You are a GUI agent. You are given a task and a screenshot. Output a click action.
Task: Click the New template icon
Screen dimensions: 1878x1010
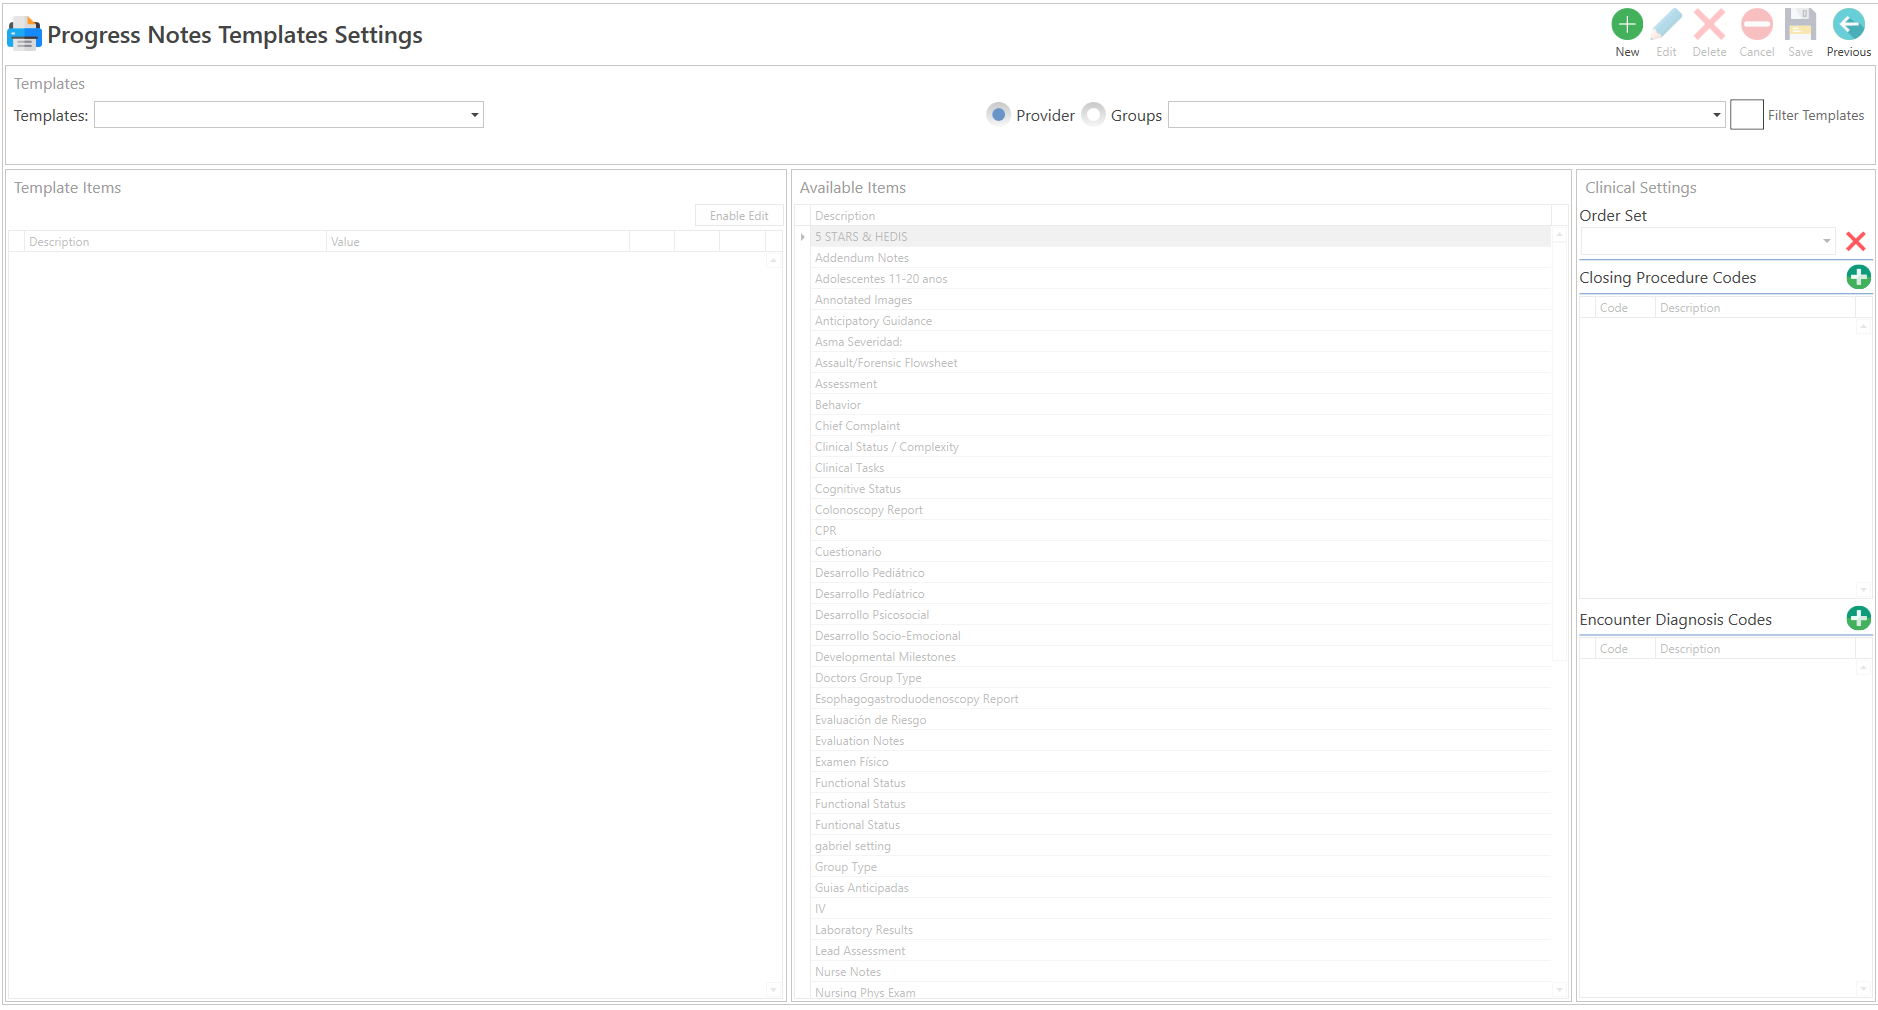[1627, 25]
